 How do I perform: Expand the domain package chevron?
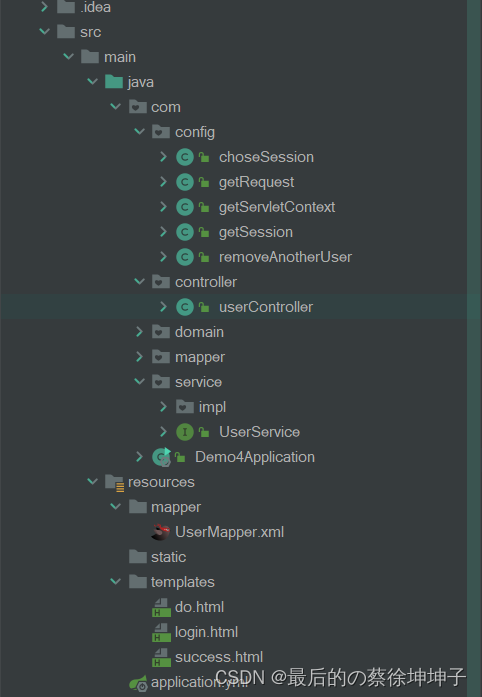point(139,332)
